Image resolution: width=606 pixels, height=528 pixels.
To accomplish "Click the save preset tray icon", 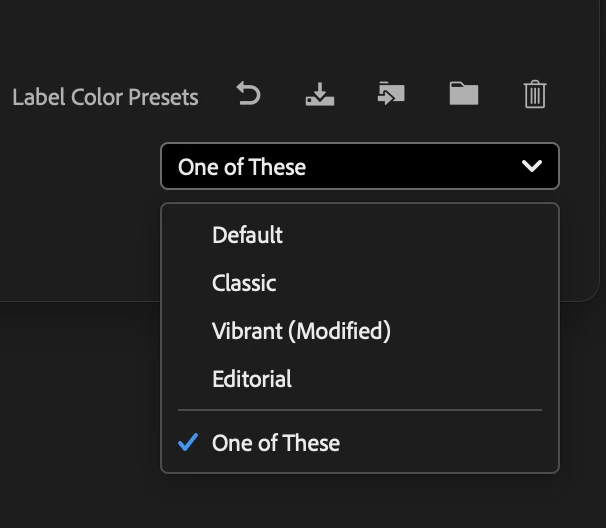I will coord(319,95).
